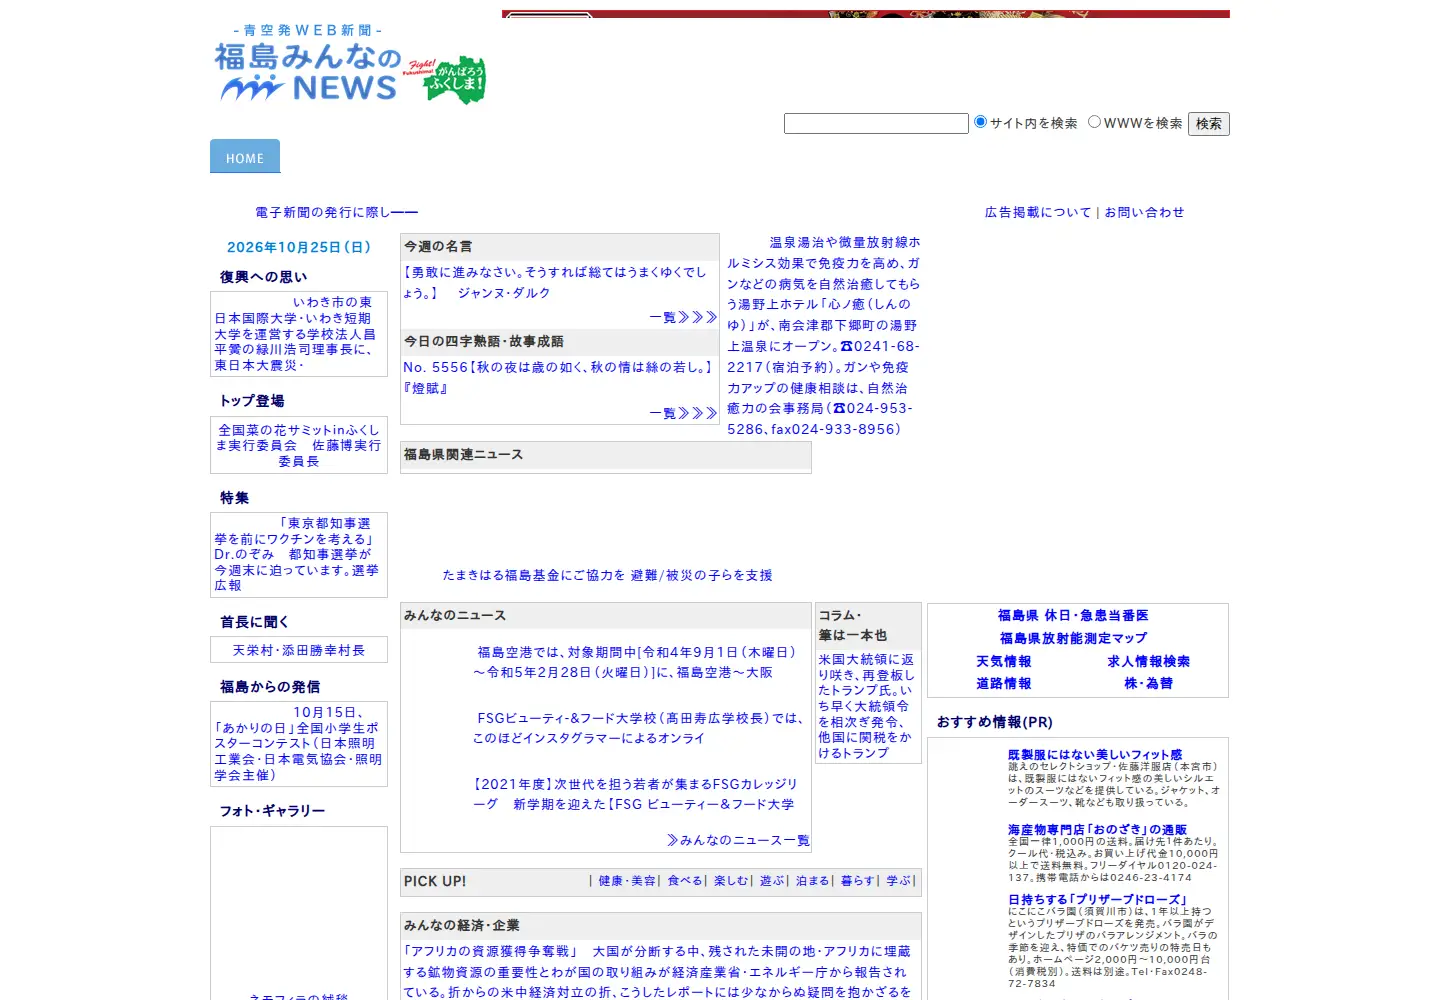Open 広告掲載について link
The image size is (1440, 1000).
coord(1038,213)
